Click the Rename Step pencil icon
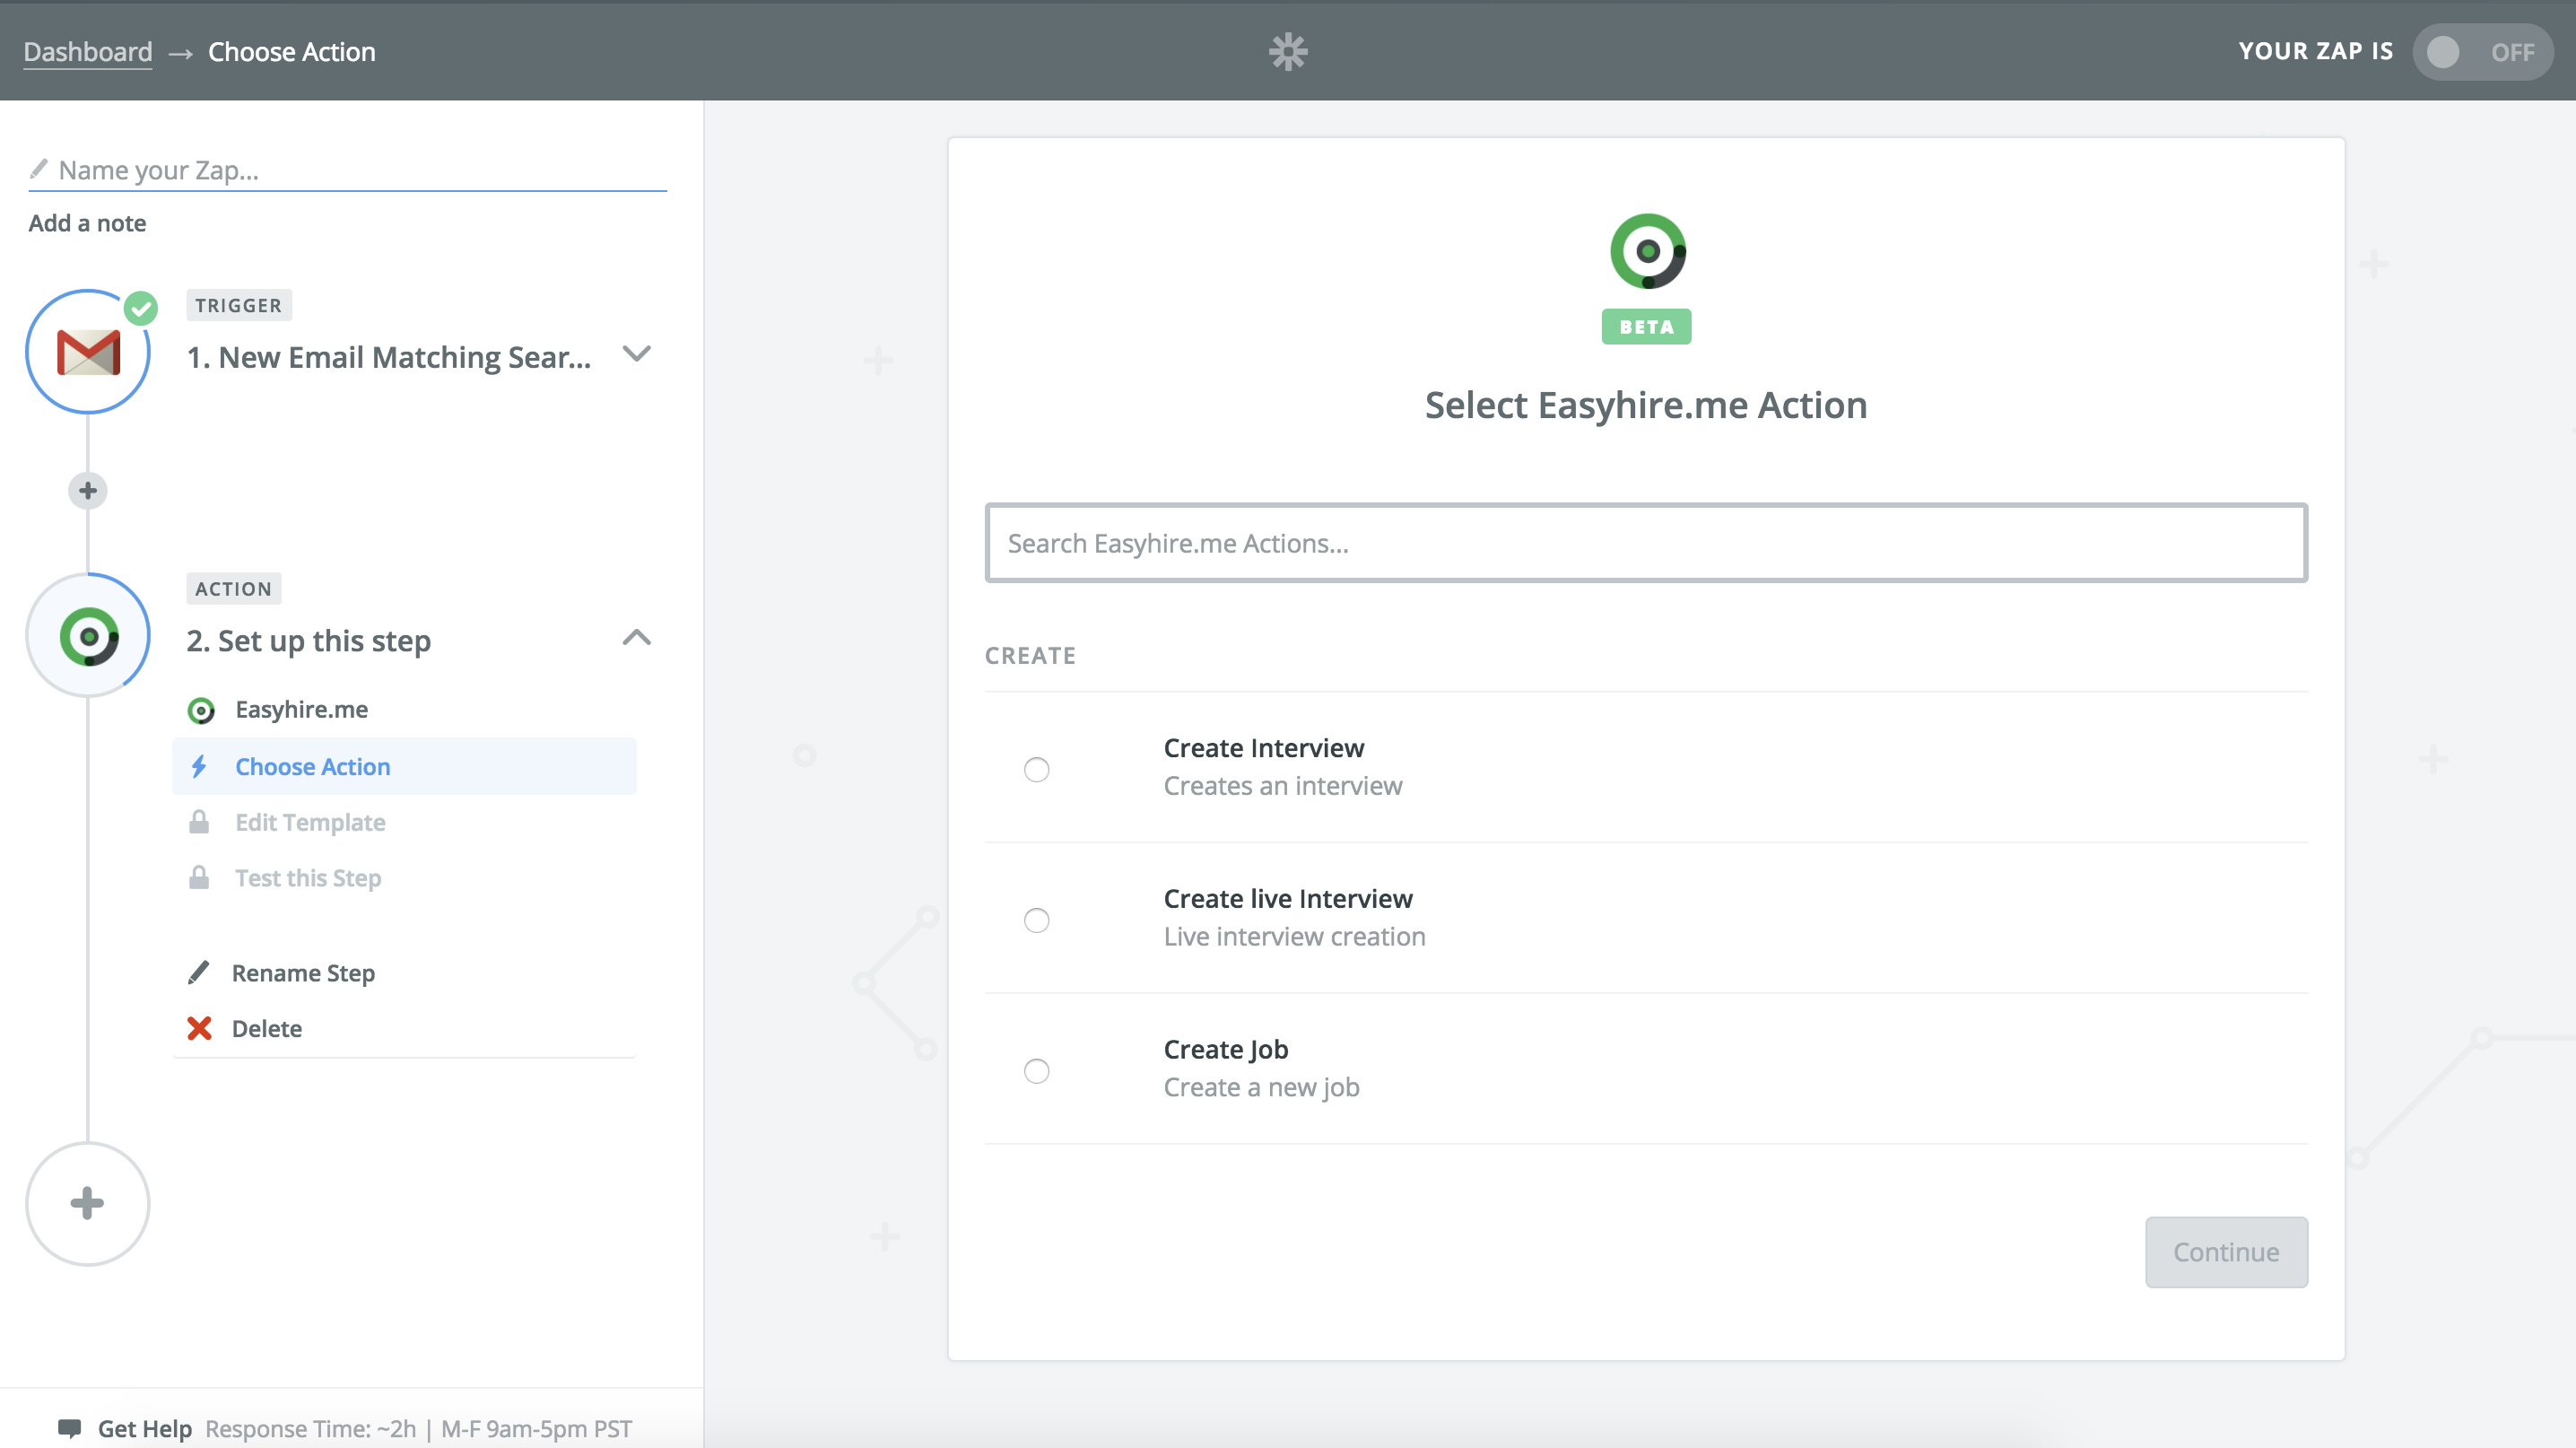Screen dimensions: 2576x1448 pos(199,972)
